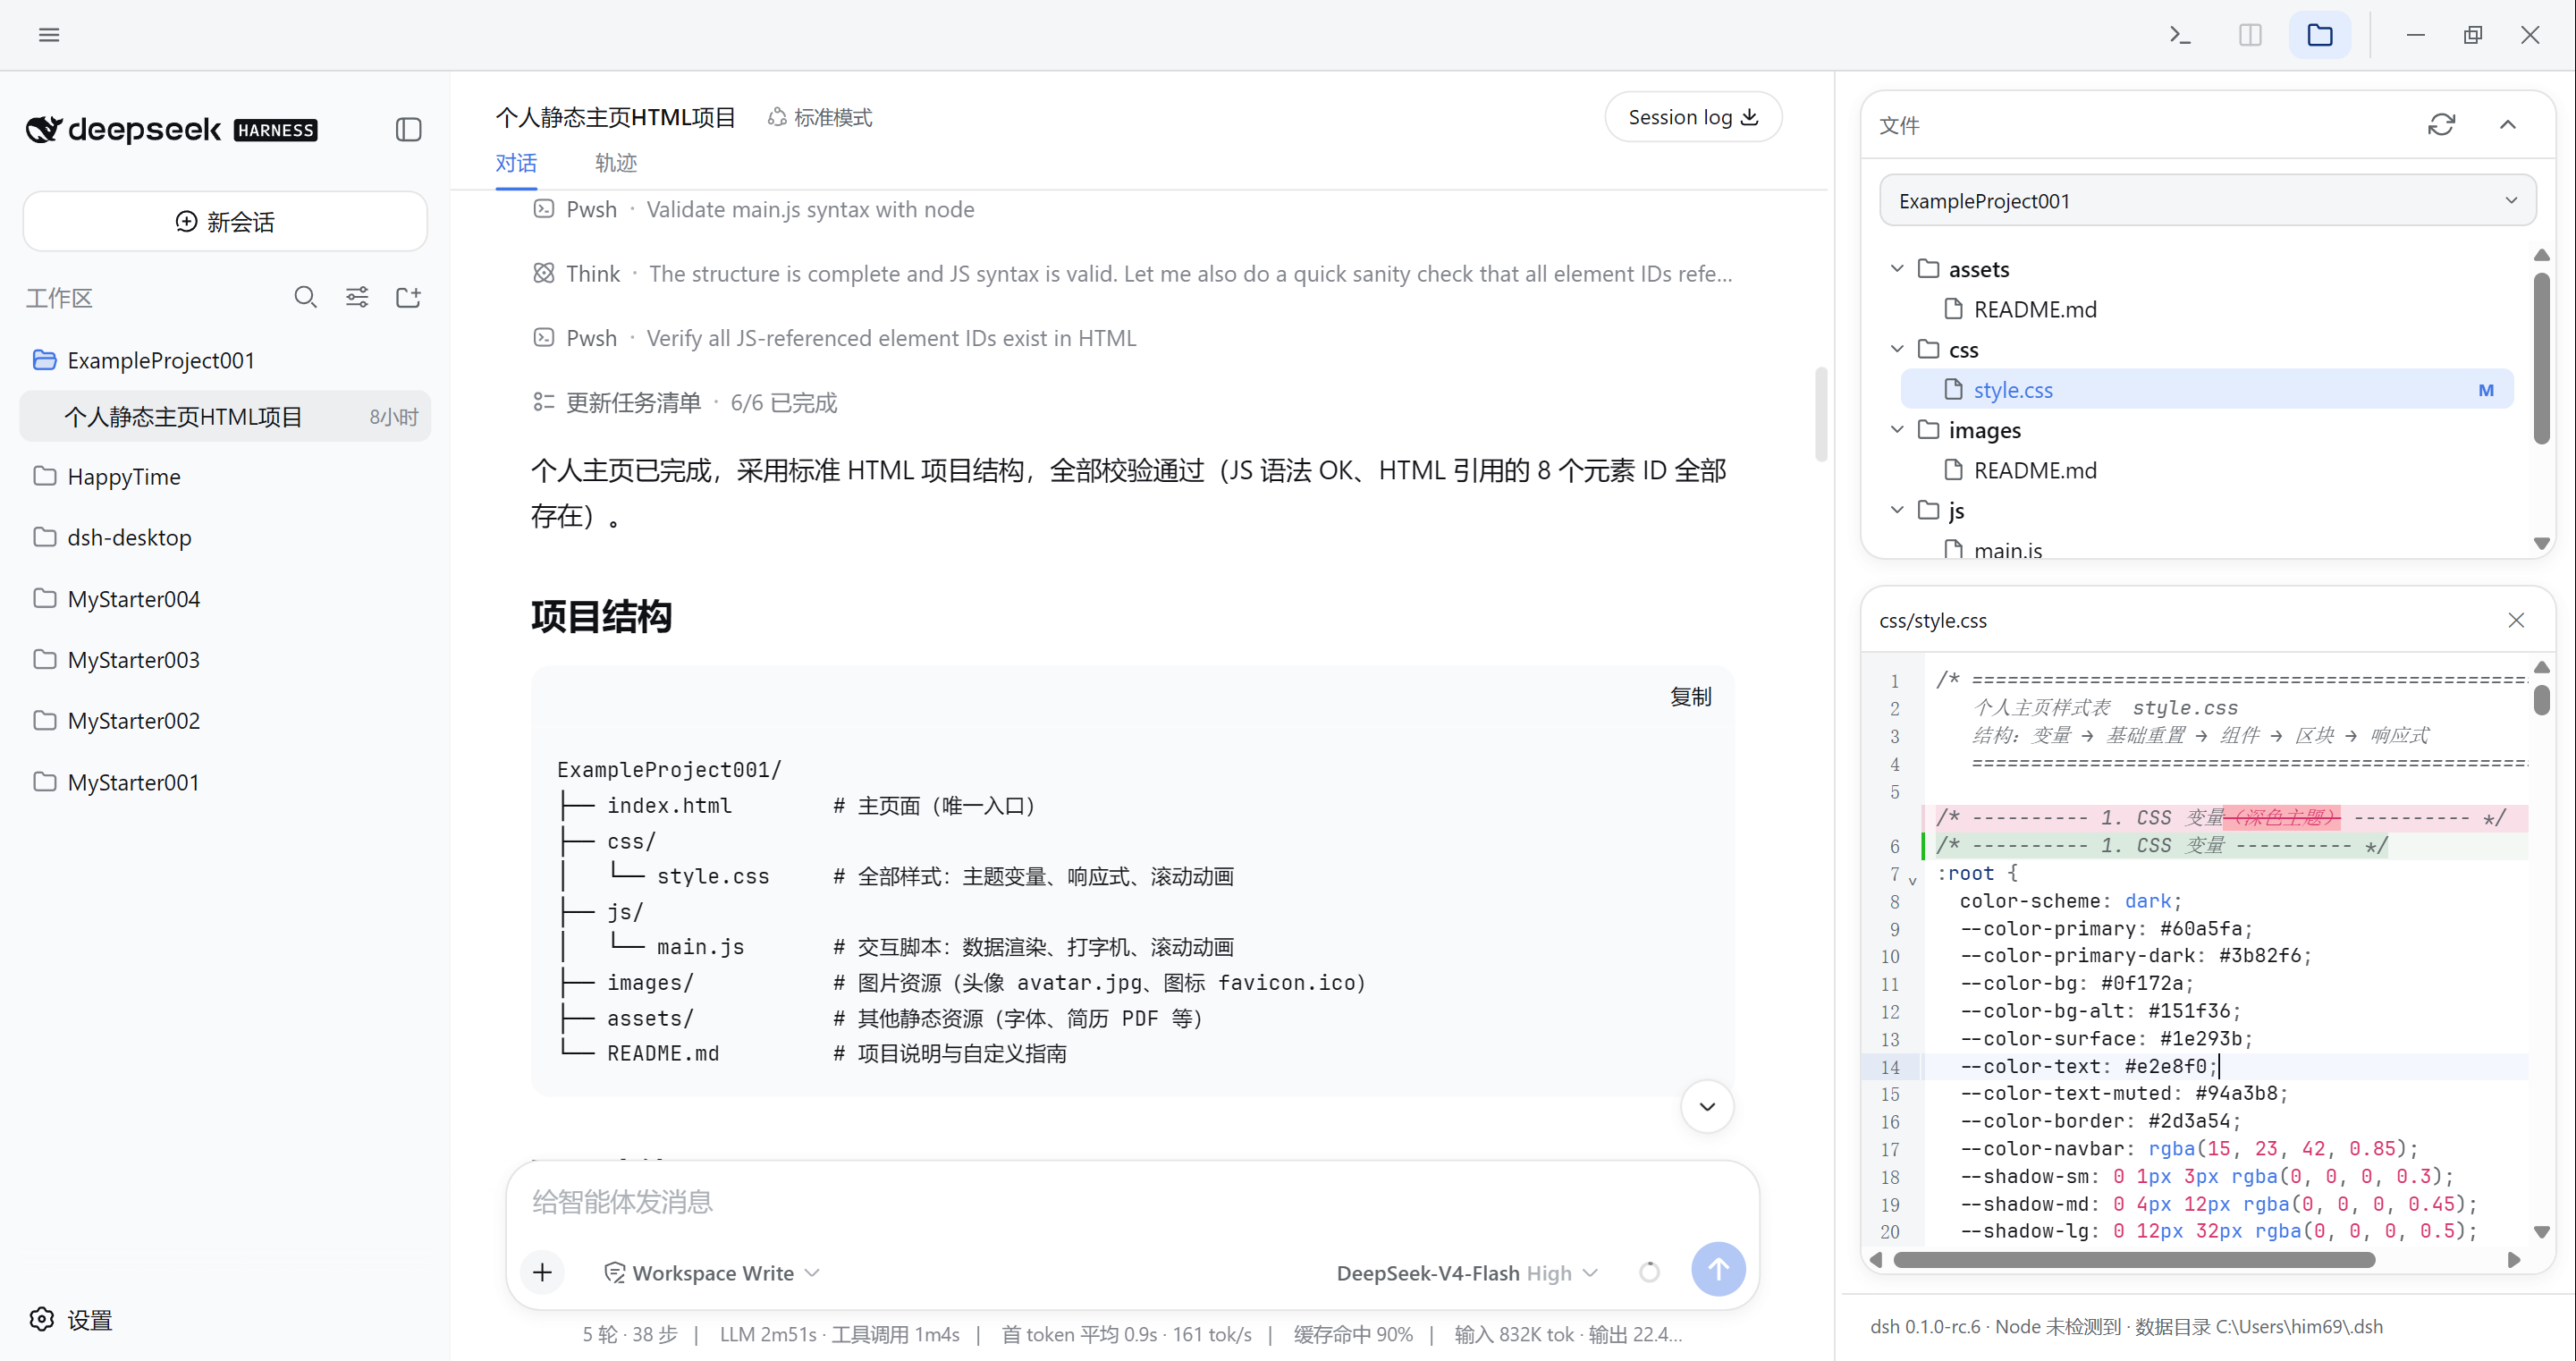2576x1361 pixels.
Task: Open workspace filter settings icon
Action: click(x=357, y=297)
